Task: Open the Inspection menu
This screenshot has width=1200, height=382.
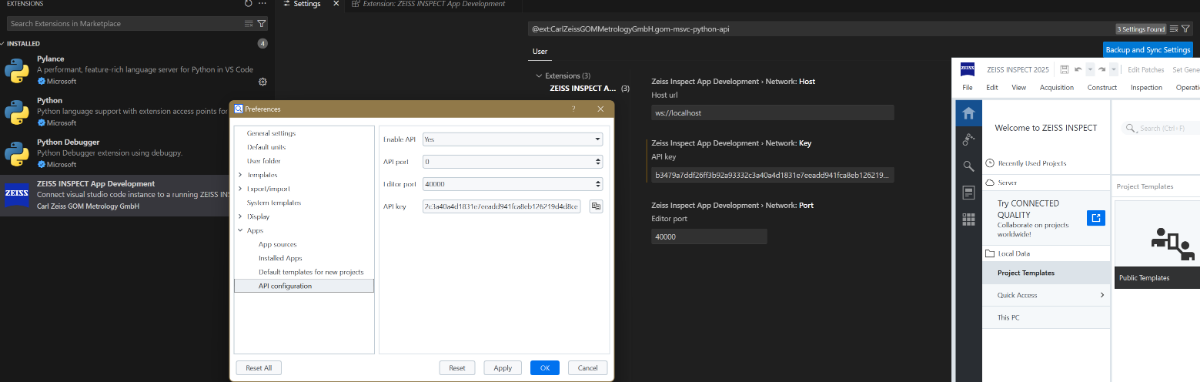Action: pos(1146,87)
